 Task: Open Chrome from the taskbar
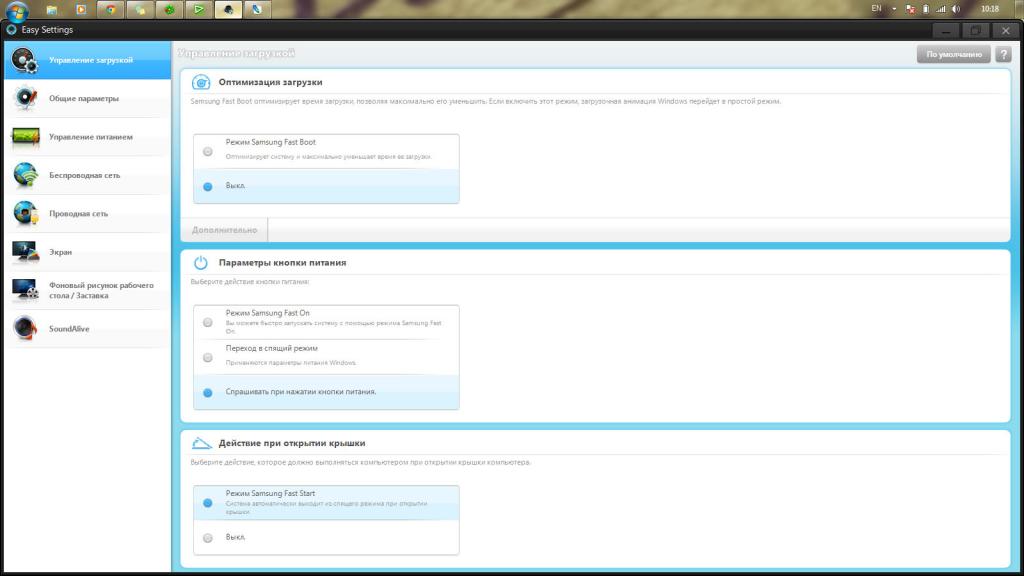(110, 9)
